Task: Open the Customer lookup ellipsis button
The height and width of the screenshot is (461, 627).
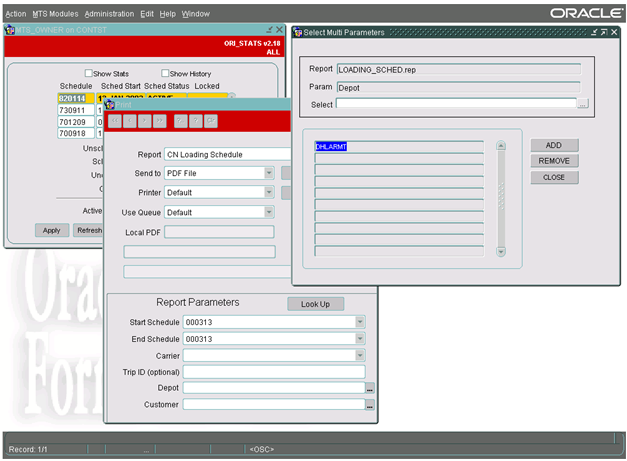Action: (x=370, y=405)
